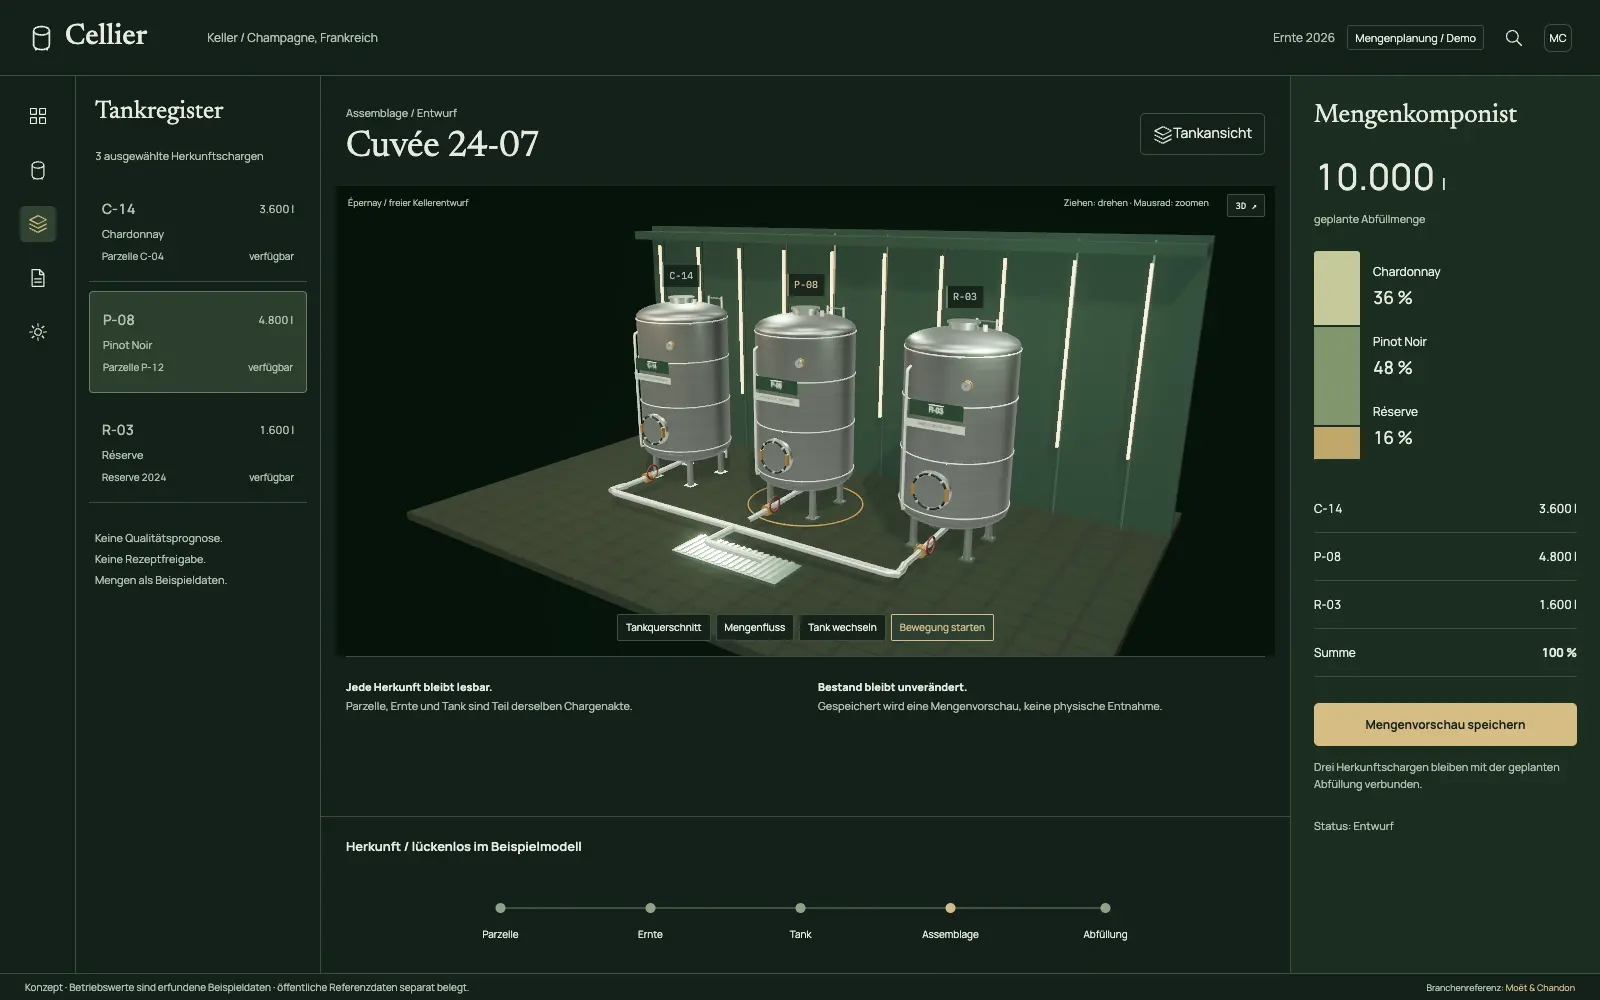Image resolution: width=1600 pixels, height=1000 pixels.
Task: Click the R-03 label in 3D scene
Action: pyautogui.click(x=965, y=297)
